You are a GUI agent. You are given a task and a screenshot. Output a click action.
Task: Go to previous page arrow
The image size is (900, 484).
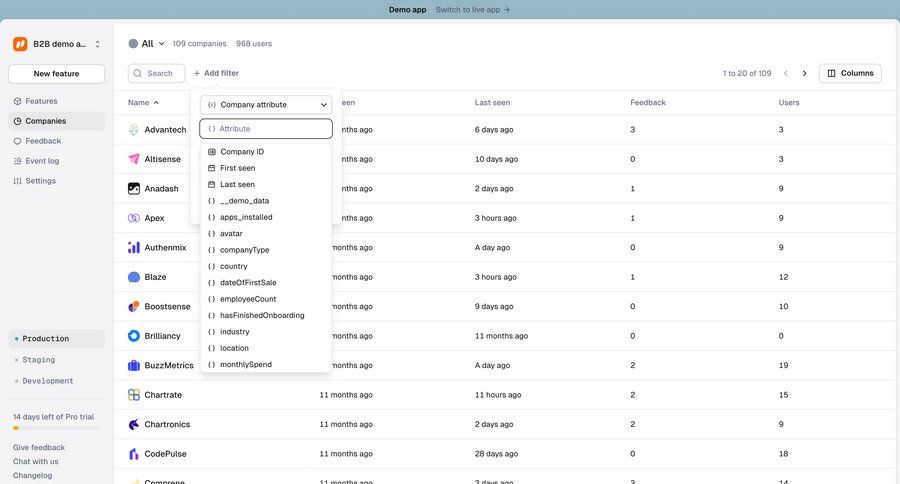(786, 73)
